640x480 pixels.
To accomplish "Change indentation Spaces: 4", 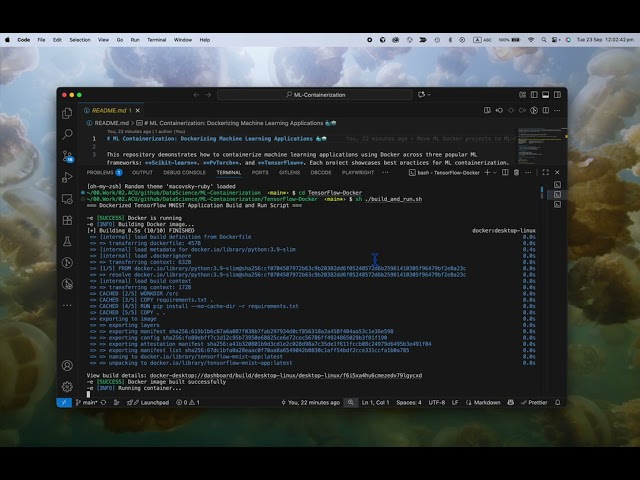I will point(409,402).
